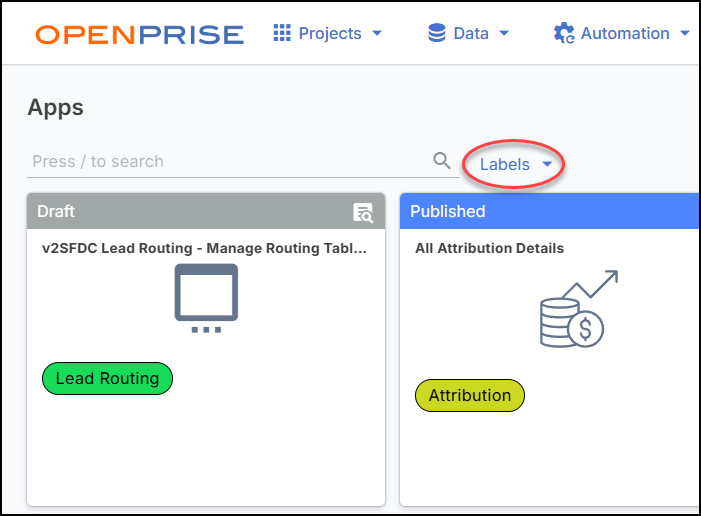
Task: Expand the Projects menu arrow
Action: [377, 34]
